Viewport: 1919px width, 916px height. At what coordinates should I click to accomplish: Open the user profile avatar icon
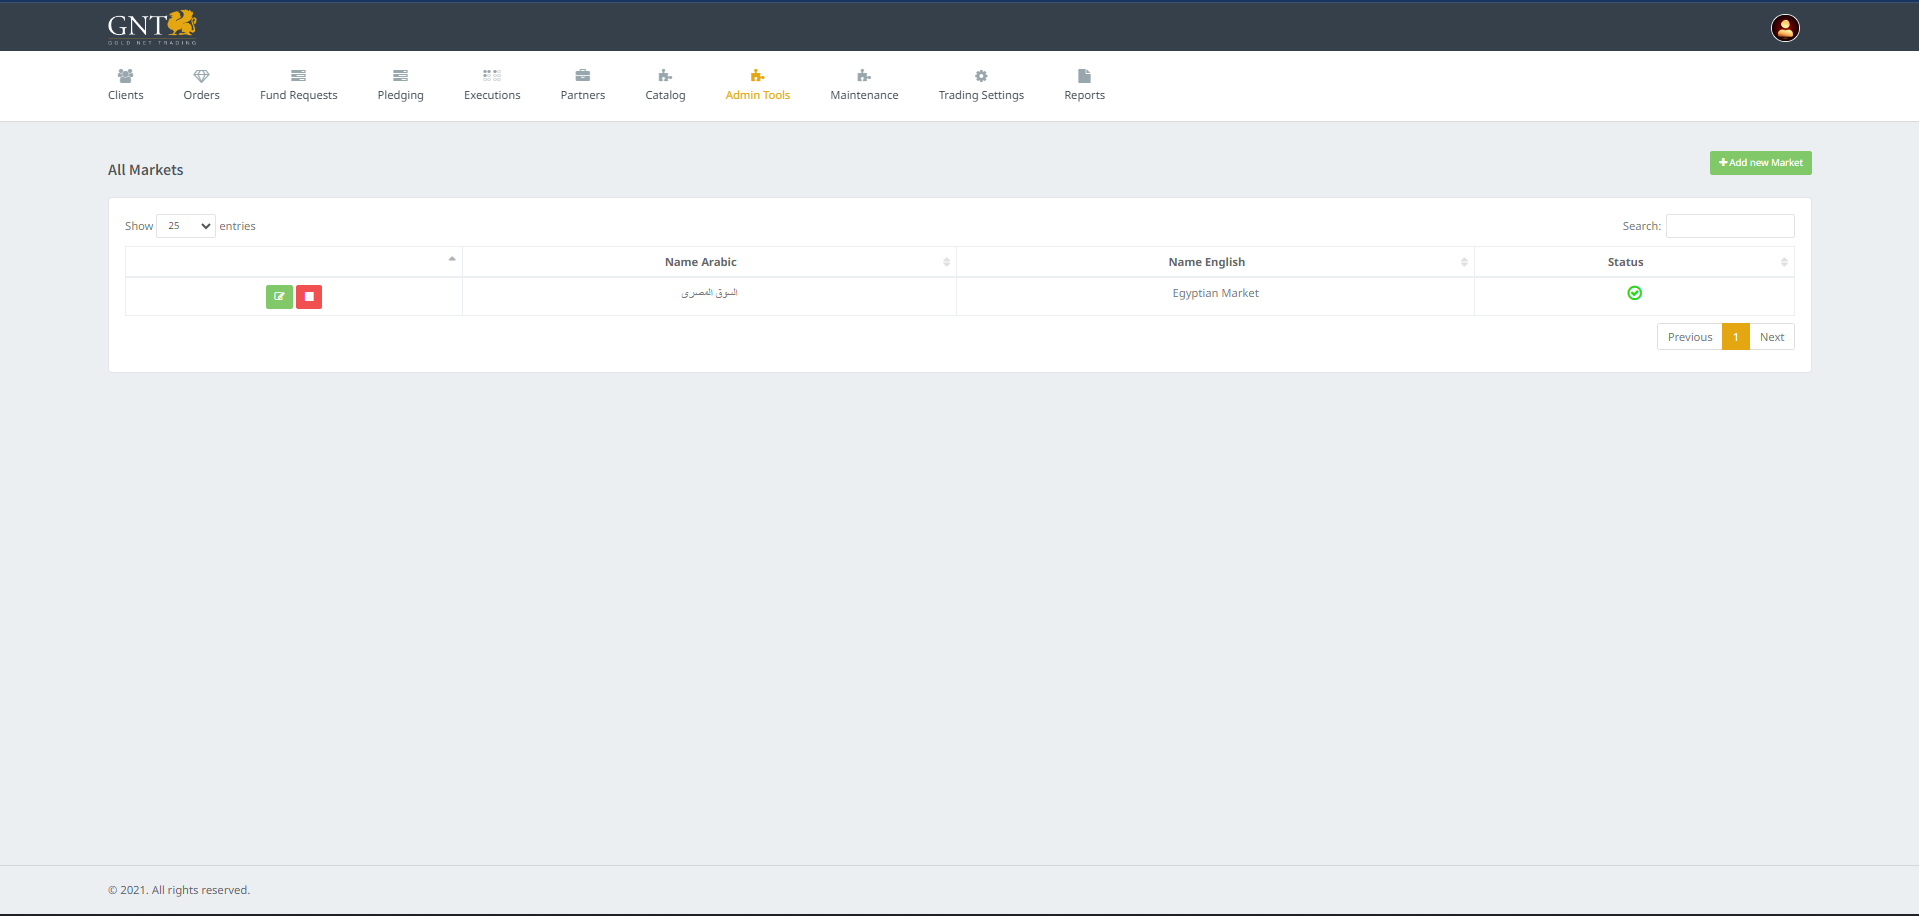coord(1785,28)
